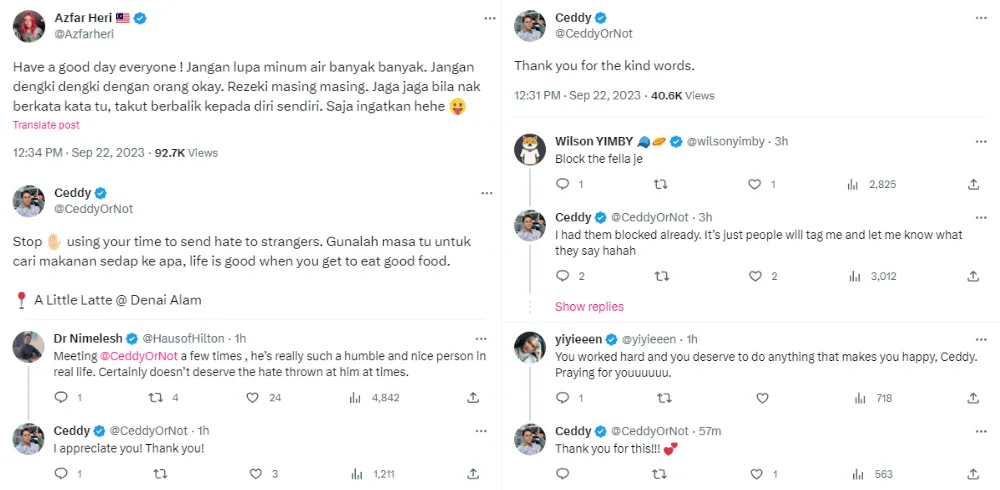Retweet Dr Nimelesh's reply about Ceddy
The width and height of the screenshot is (1000, 490).
click(155, 397)
